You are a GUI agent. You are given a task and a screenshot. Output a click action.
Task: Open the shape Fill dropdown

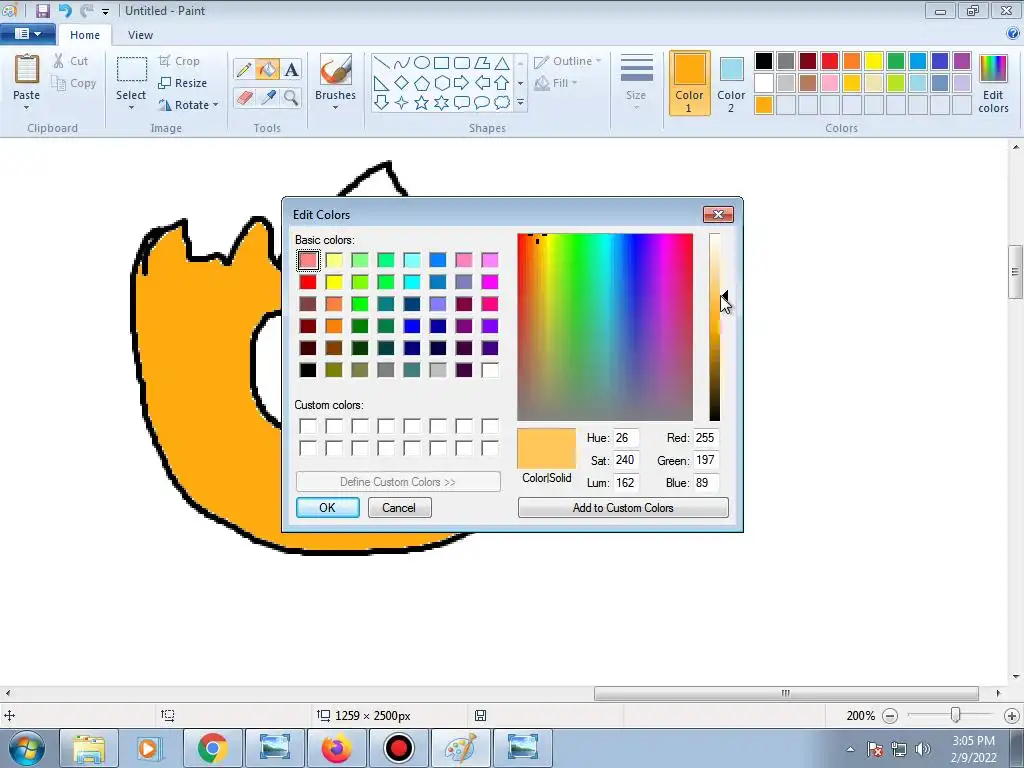[x=556, y=83]
